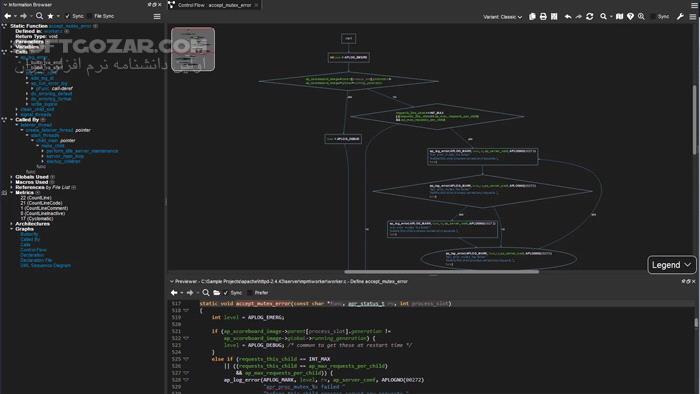The image size is (700, 394).
Task: Enable the File Sync checkbox
Action: pyautogui.click(x=89, y=16)
